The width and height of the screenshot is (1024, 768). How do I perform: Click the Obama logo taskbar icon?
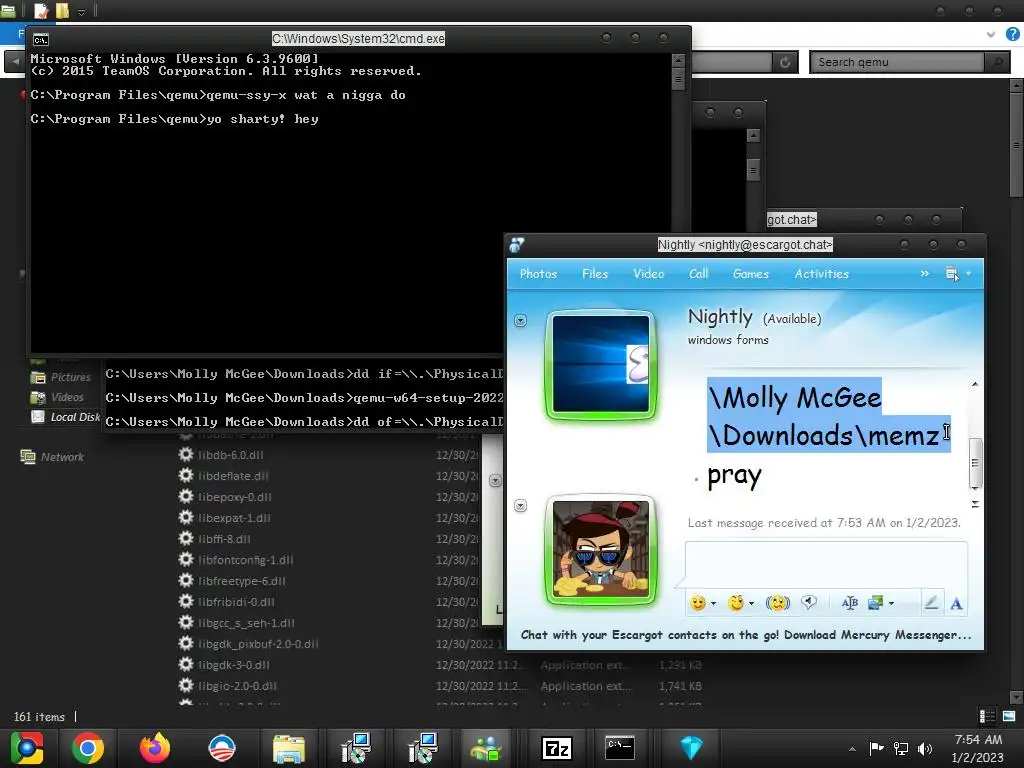tap(221, 748)
